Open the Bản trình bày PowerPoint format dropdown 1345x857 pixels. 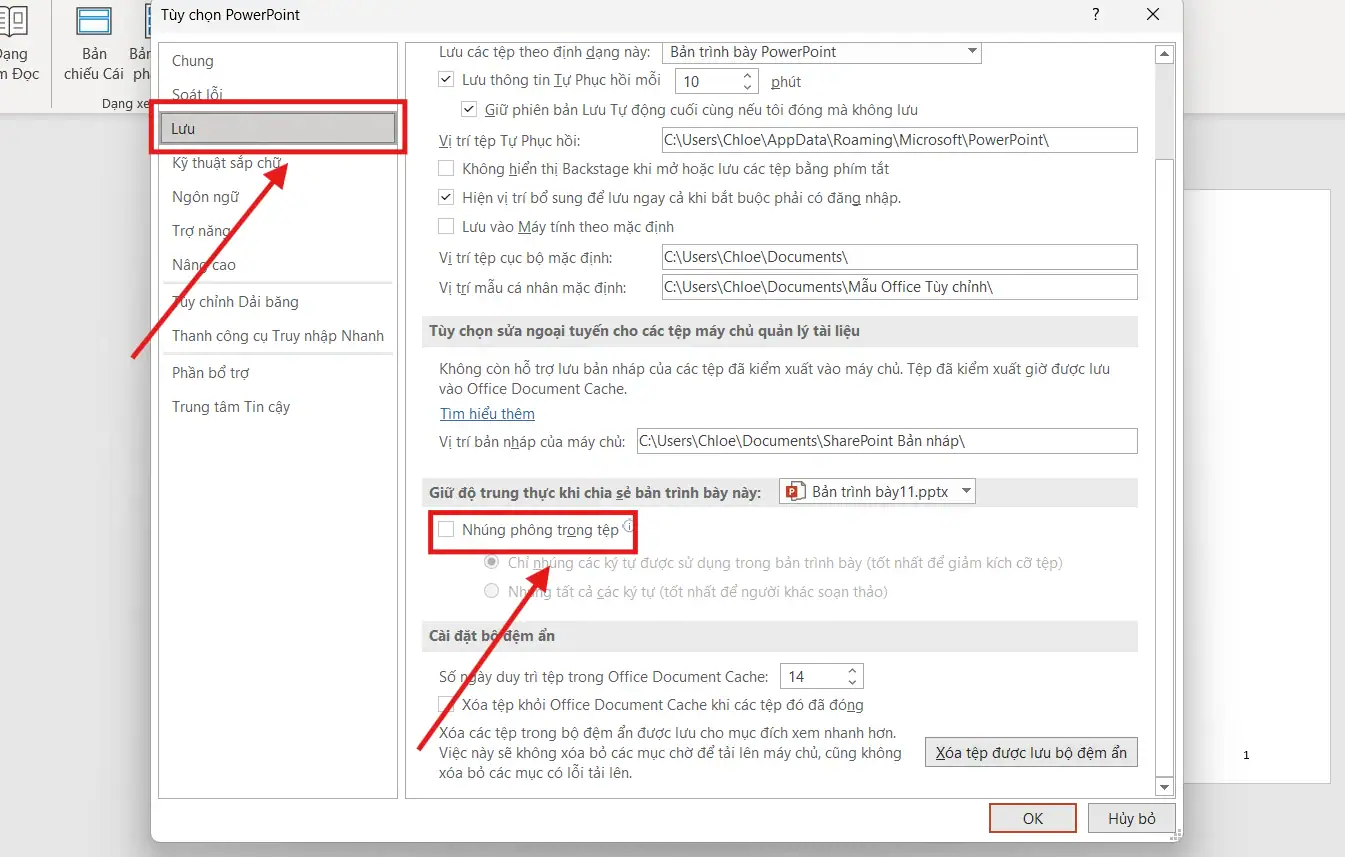point(972,52)
